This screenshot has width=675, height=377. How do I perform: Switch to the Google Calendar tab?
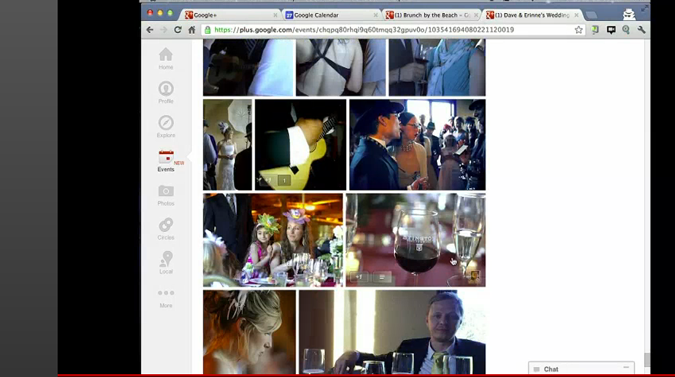[331, 15]
